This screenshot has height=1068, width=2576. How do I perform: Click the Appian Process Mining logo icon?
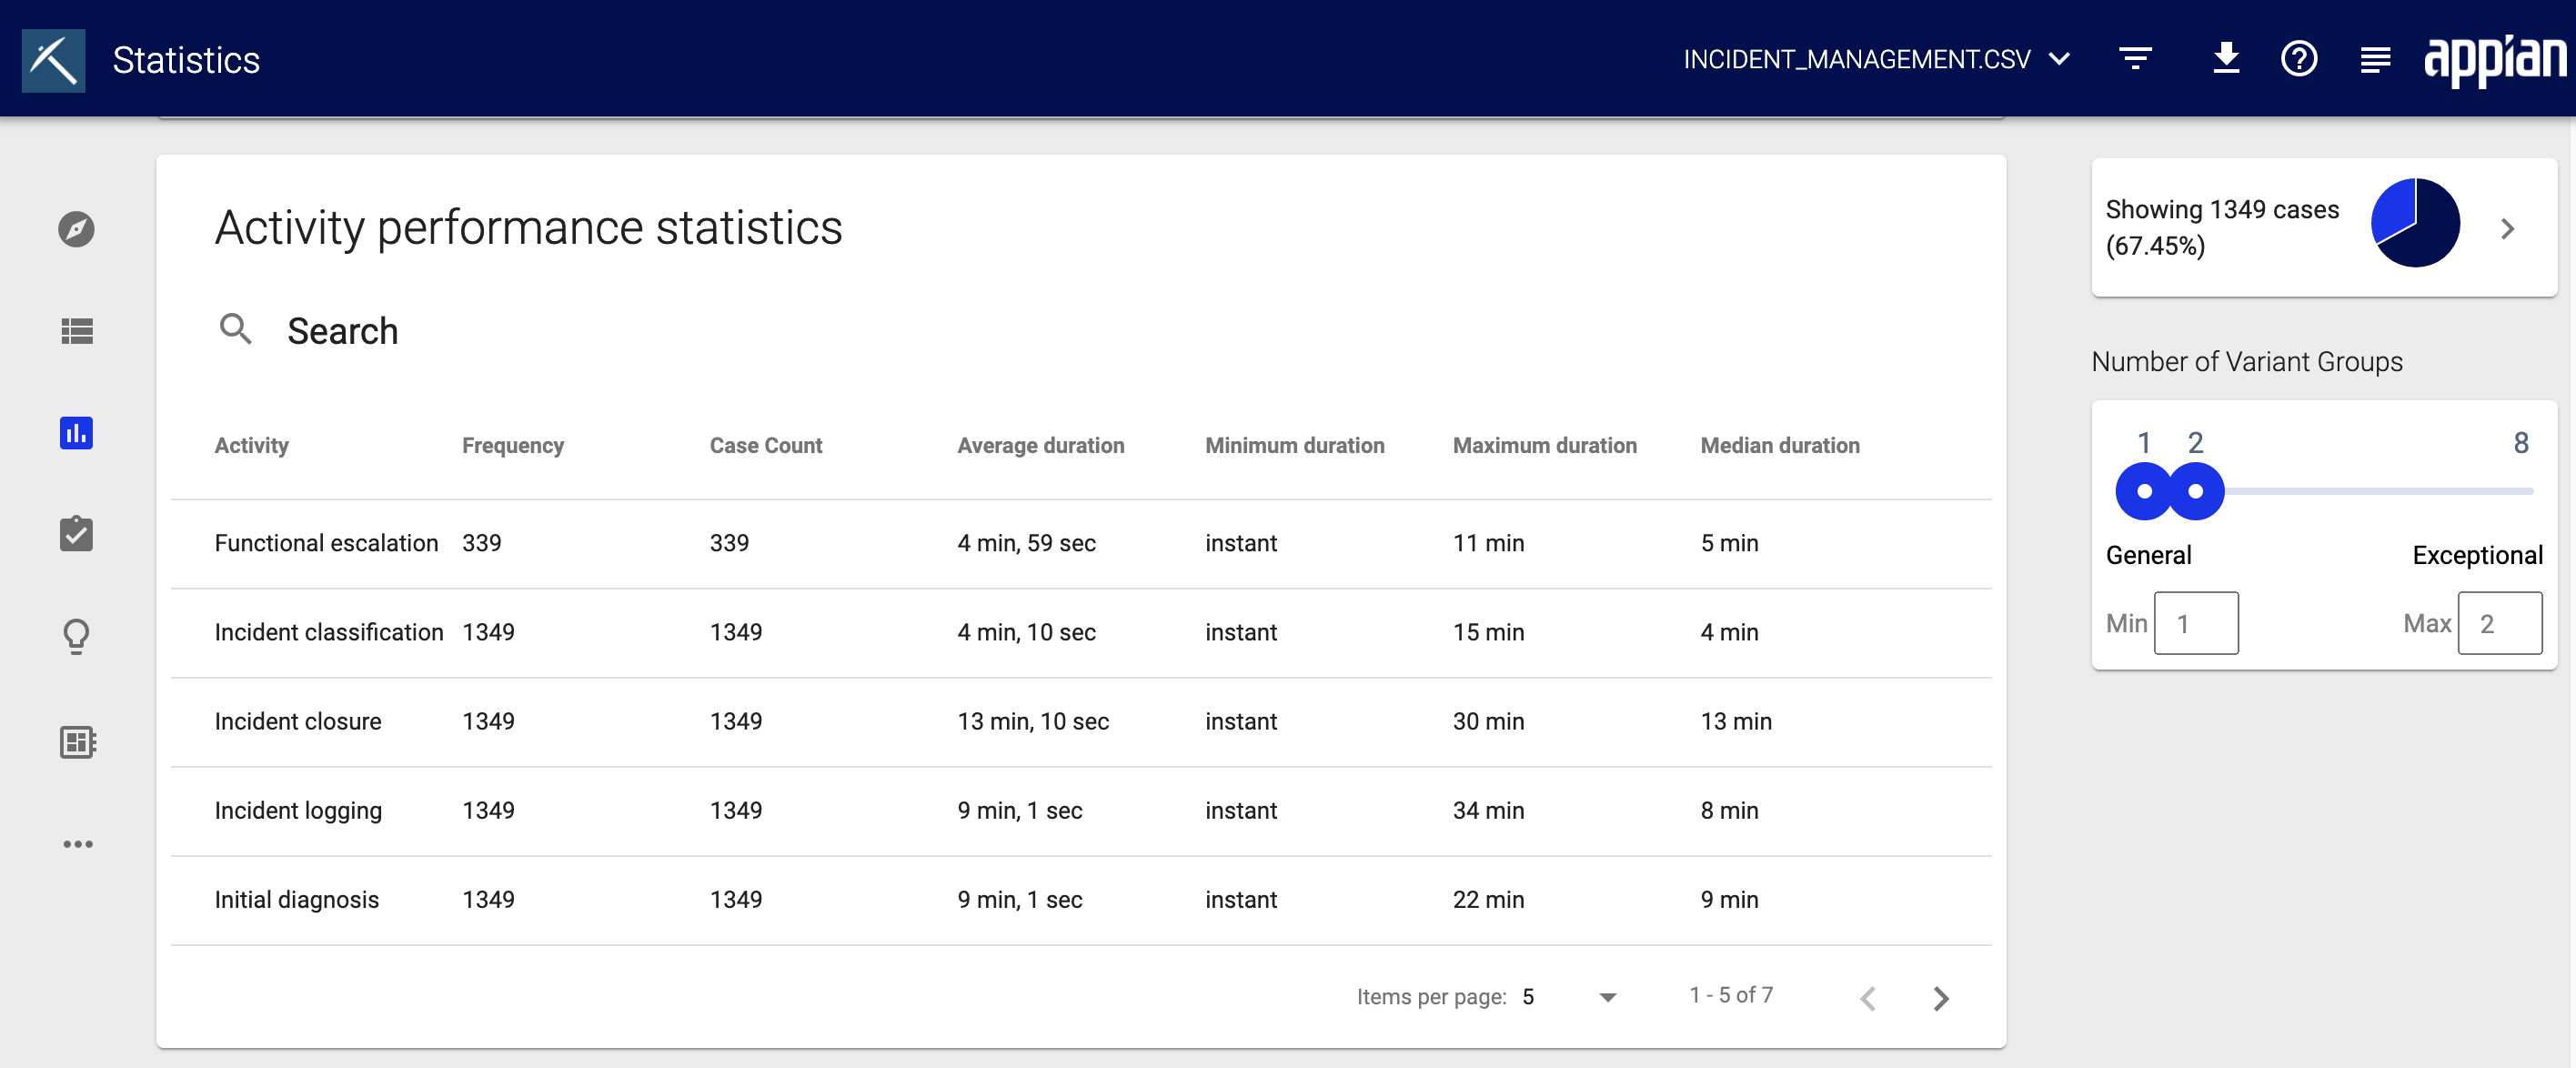pyautogui.click(x=54, y=60)
